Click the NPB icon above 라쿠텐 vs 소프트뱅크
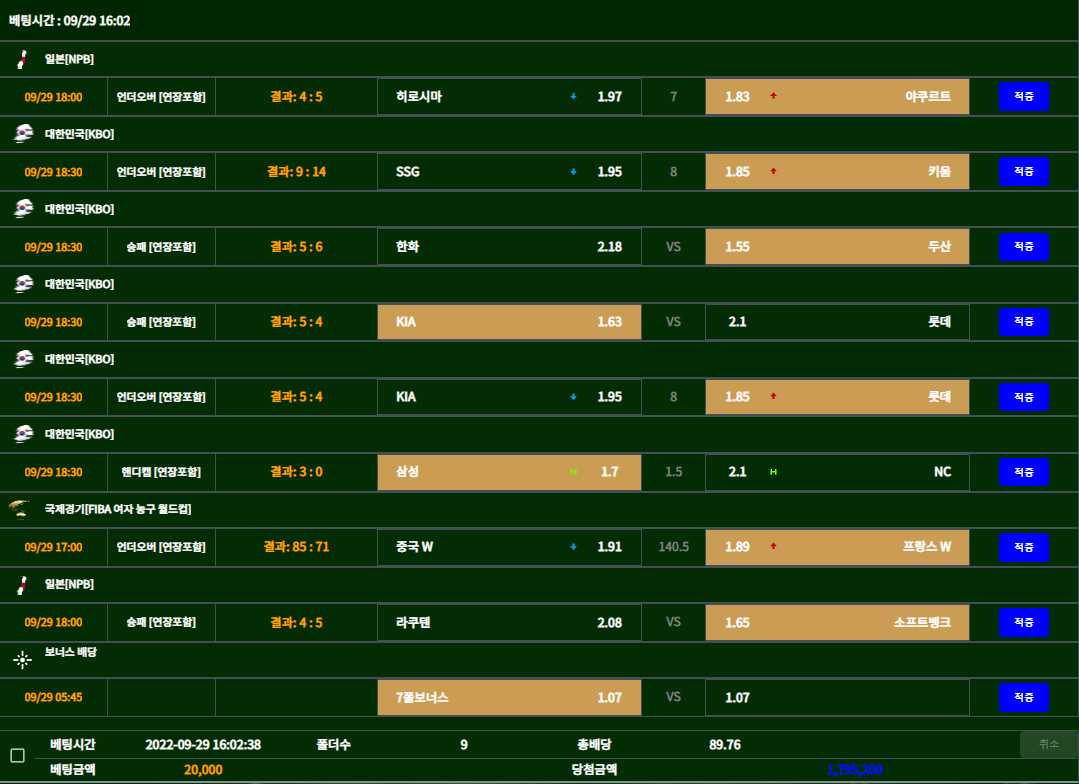This screenshot has width=1079, height=784. (22, 584)
